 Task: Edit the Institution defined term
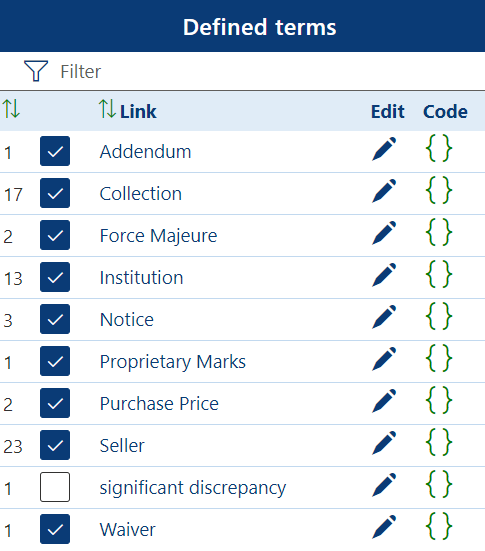coord(384,275)
